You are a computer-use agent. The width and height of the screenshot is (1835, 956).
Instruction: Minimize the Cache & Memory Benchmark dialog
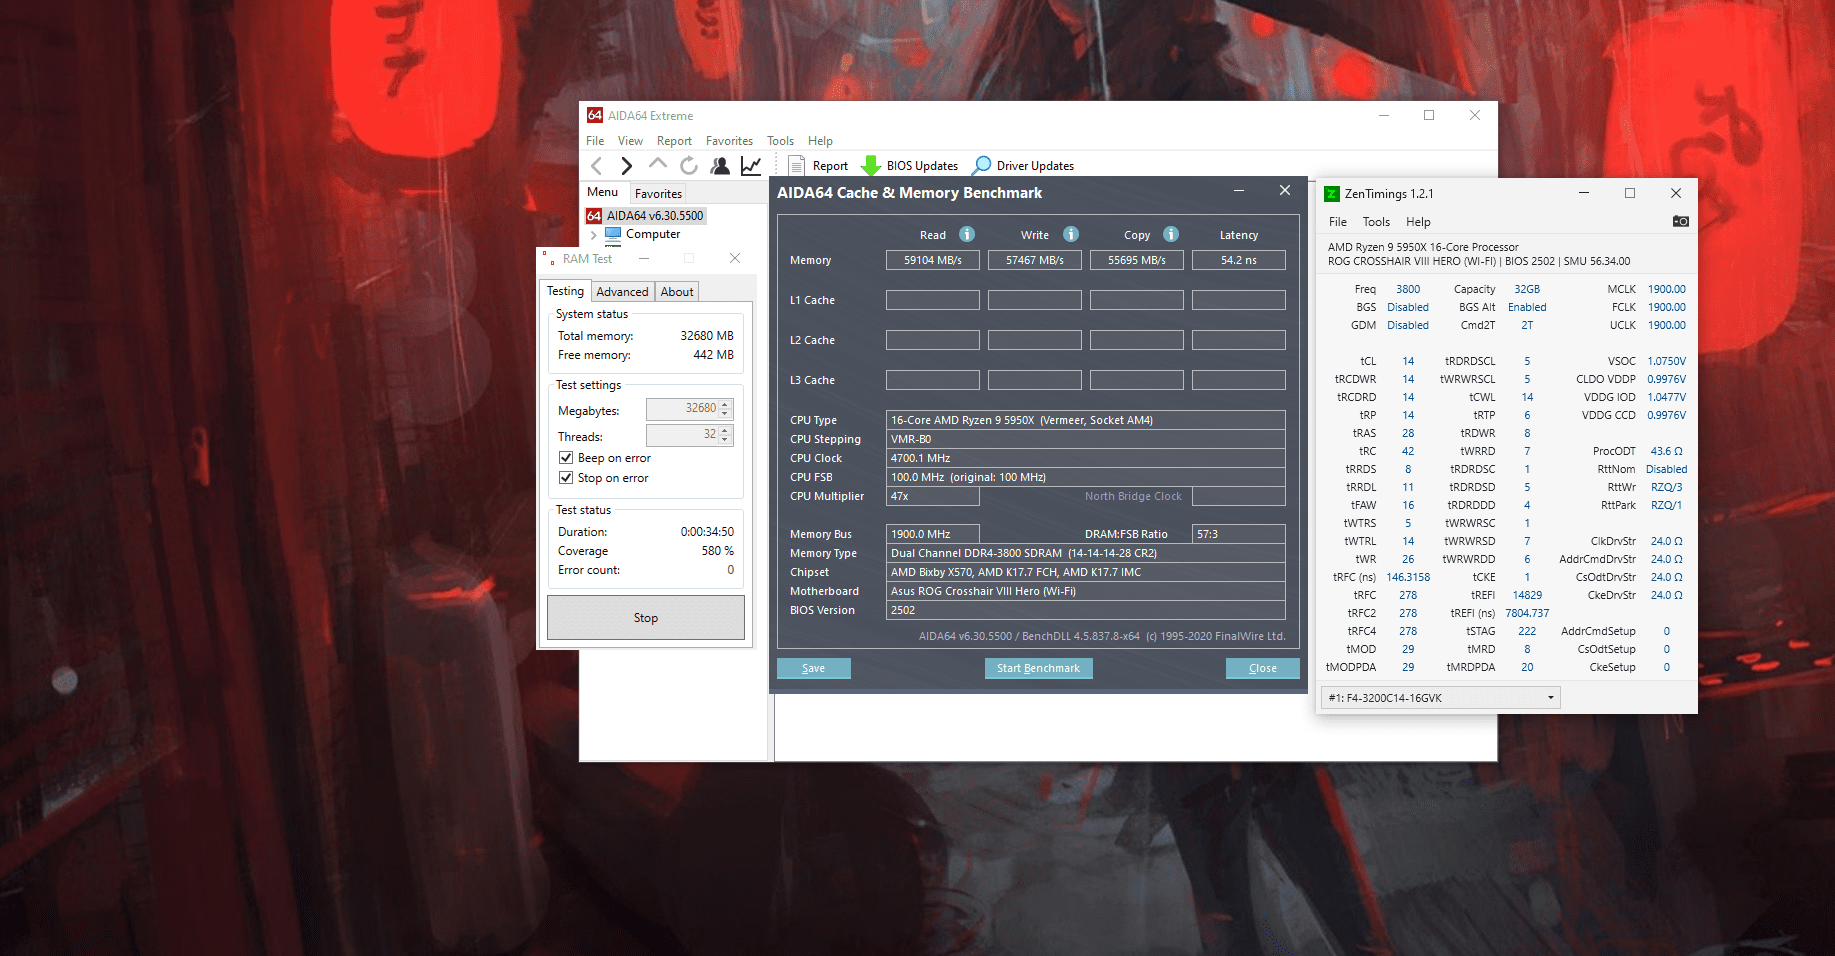pos(1239,191)
